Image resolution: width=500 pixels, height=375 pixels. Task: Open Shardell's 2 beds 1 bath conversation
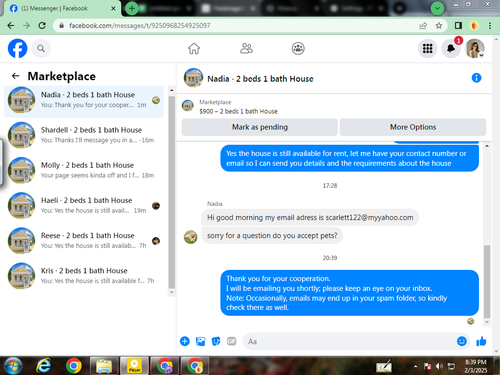(x=84, y=135)
